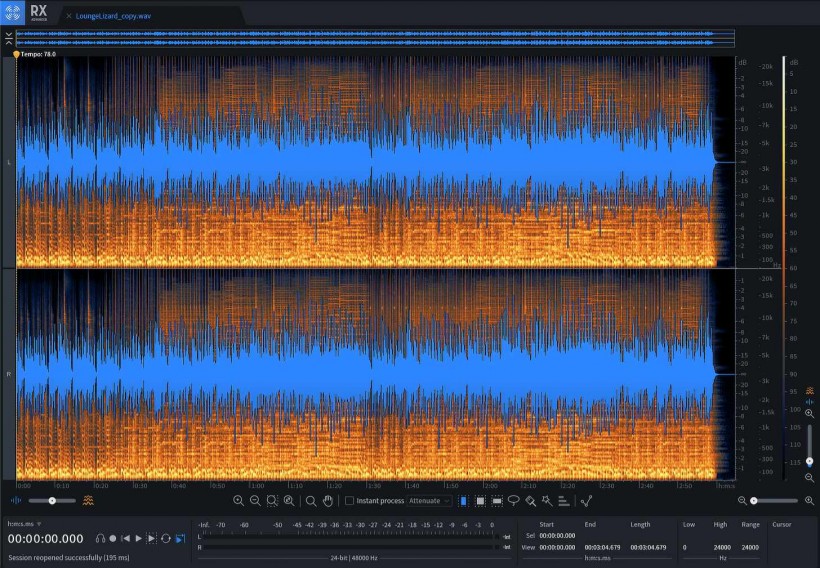The image size is (820, 568).
Task: Enable the Instant process checkbox
Action: pos(349,500)
